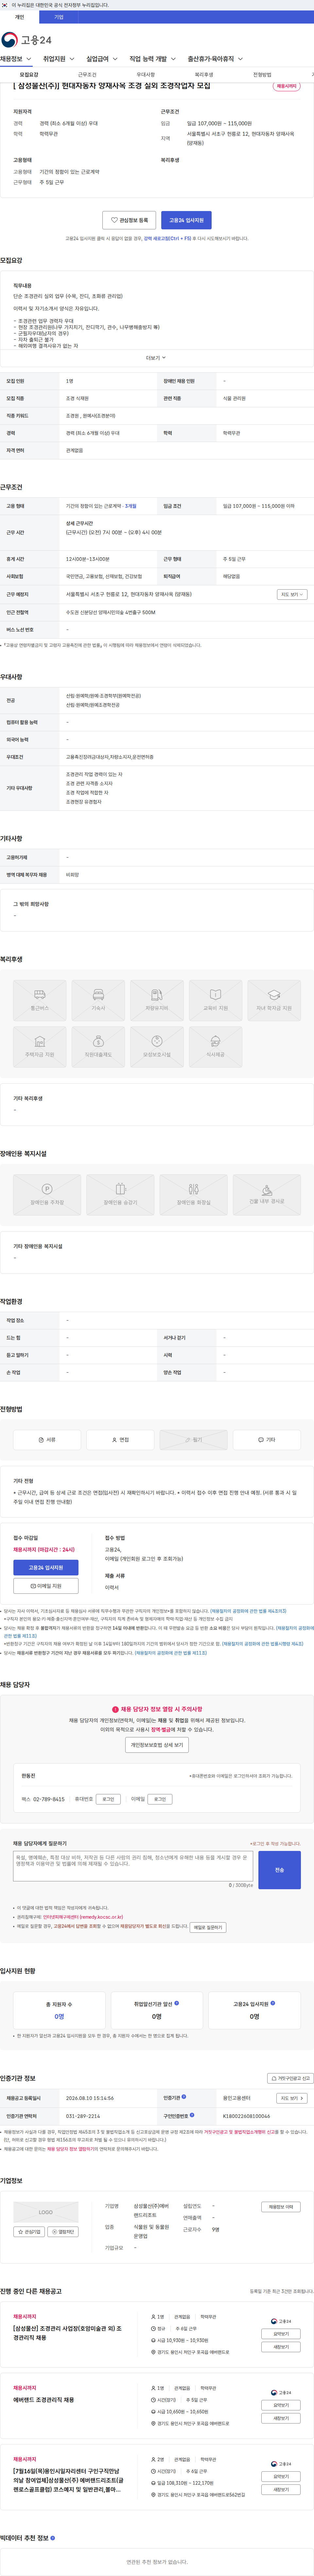Open 지도 보기 next to workplace address
Image resolution: width=314 pixels, height=2576 pixels.
click(x=292, y=594)
